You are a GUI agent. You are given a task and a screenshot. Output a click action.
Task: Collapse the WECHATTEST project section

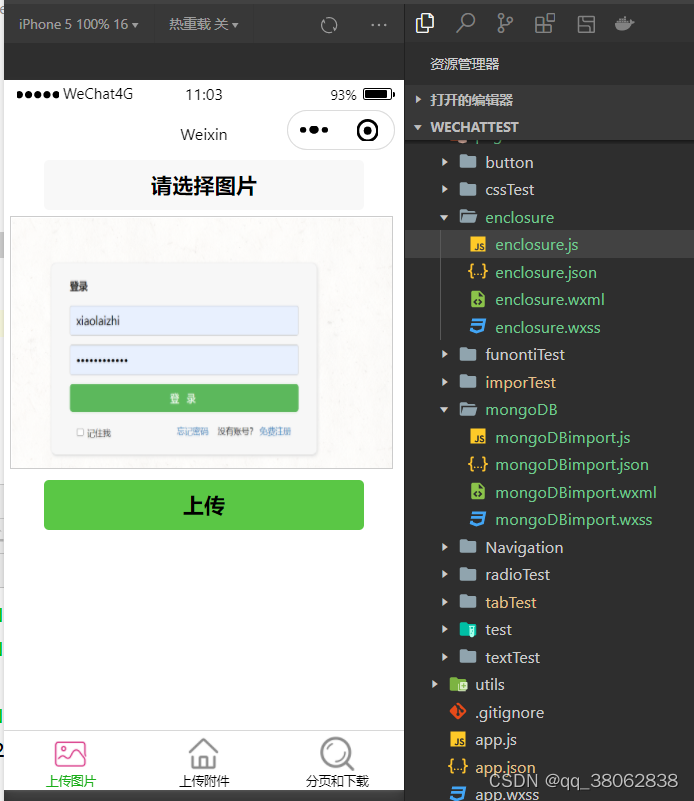pyautogui.click(x=549, y=127)
